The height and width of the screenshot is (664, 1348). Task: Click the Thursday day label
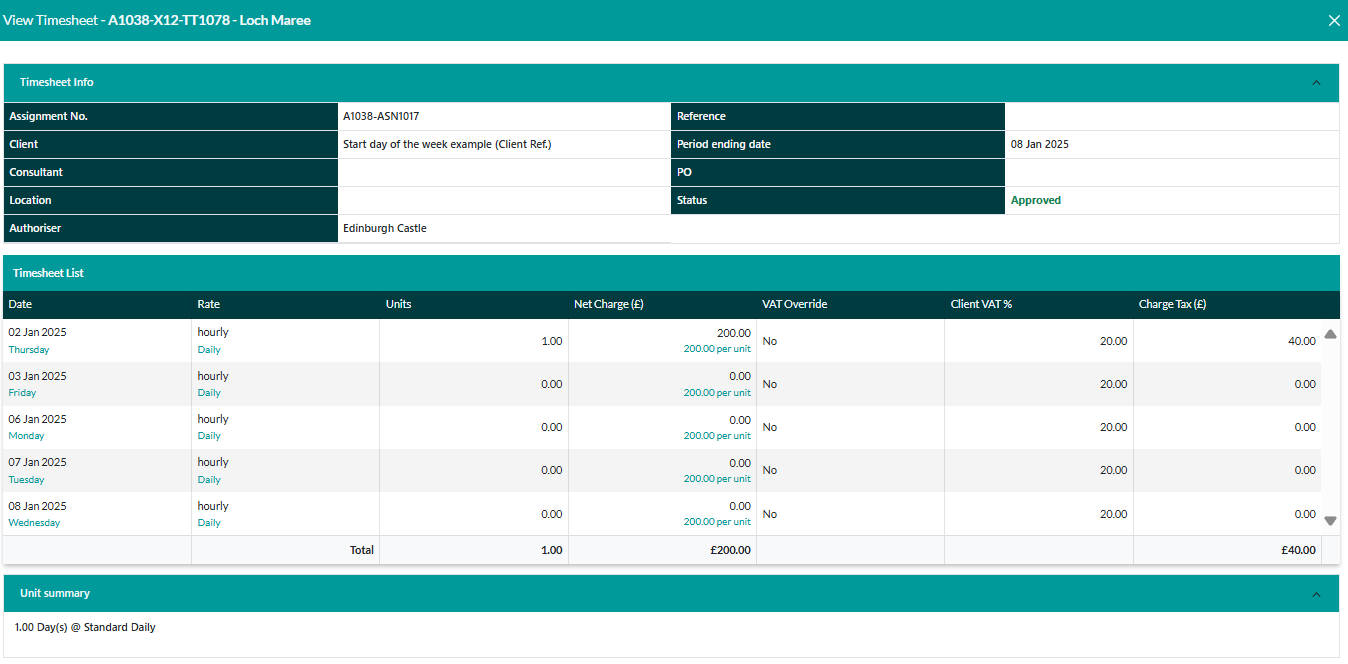tap(28, 350)
